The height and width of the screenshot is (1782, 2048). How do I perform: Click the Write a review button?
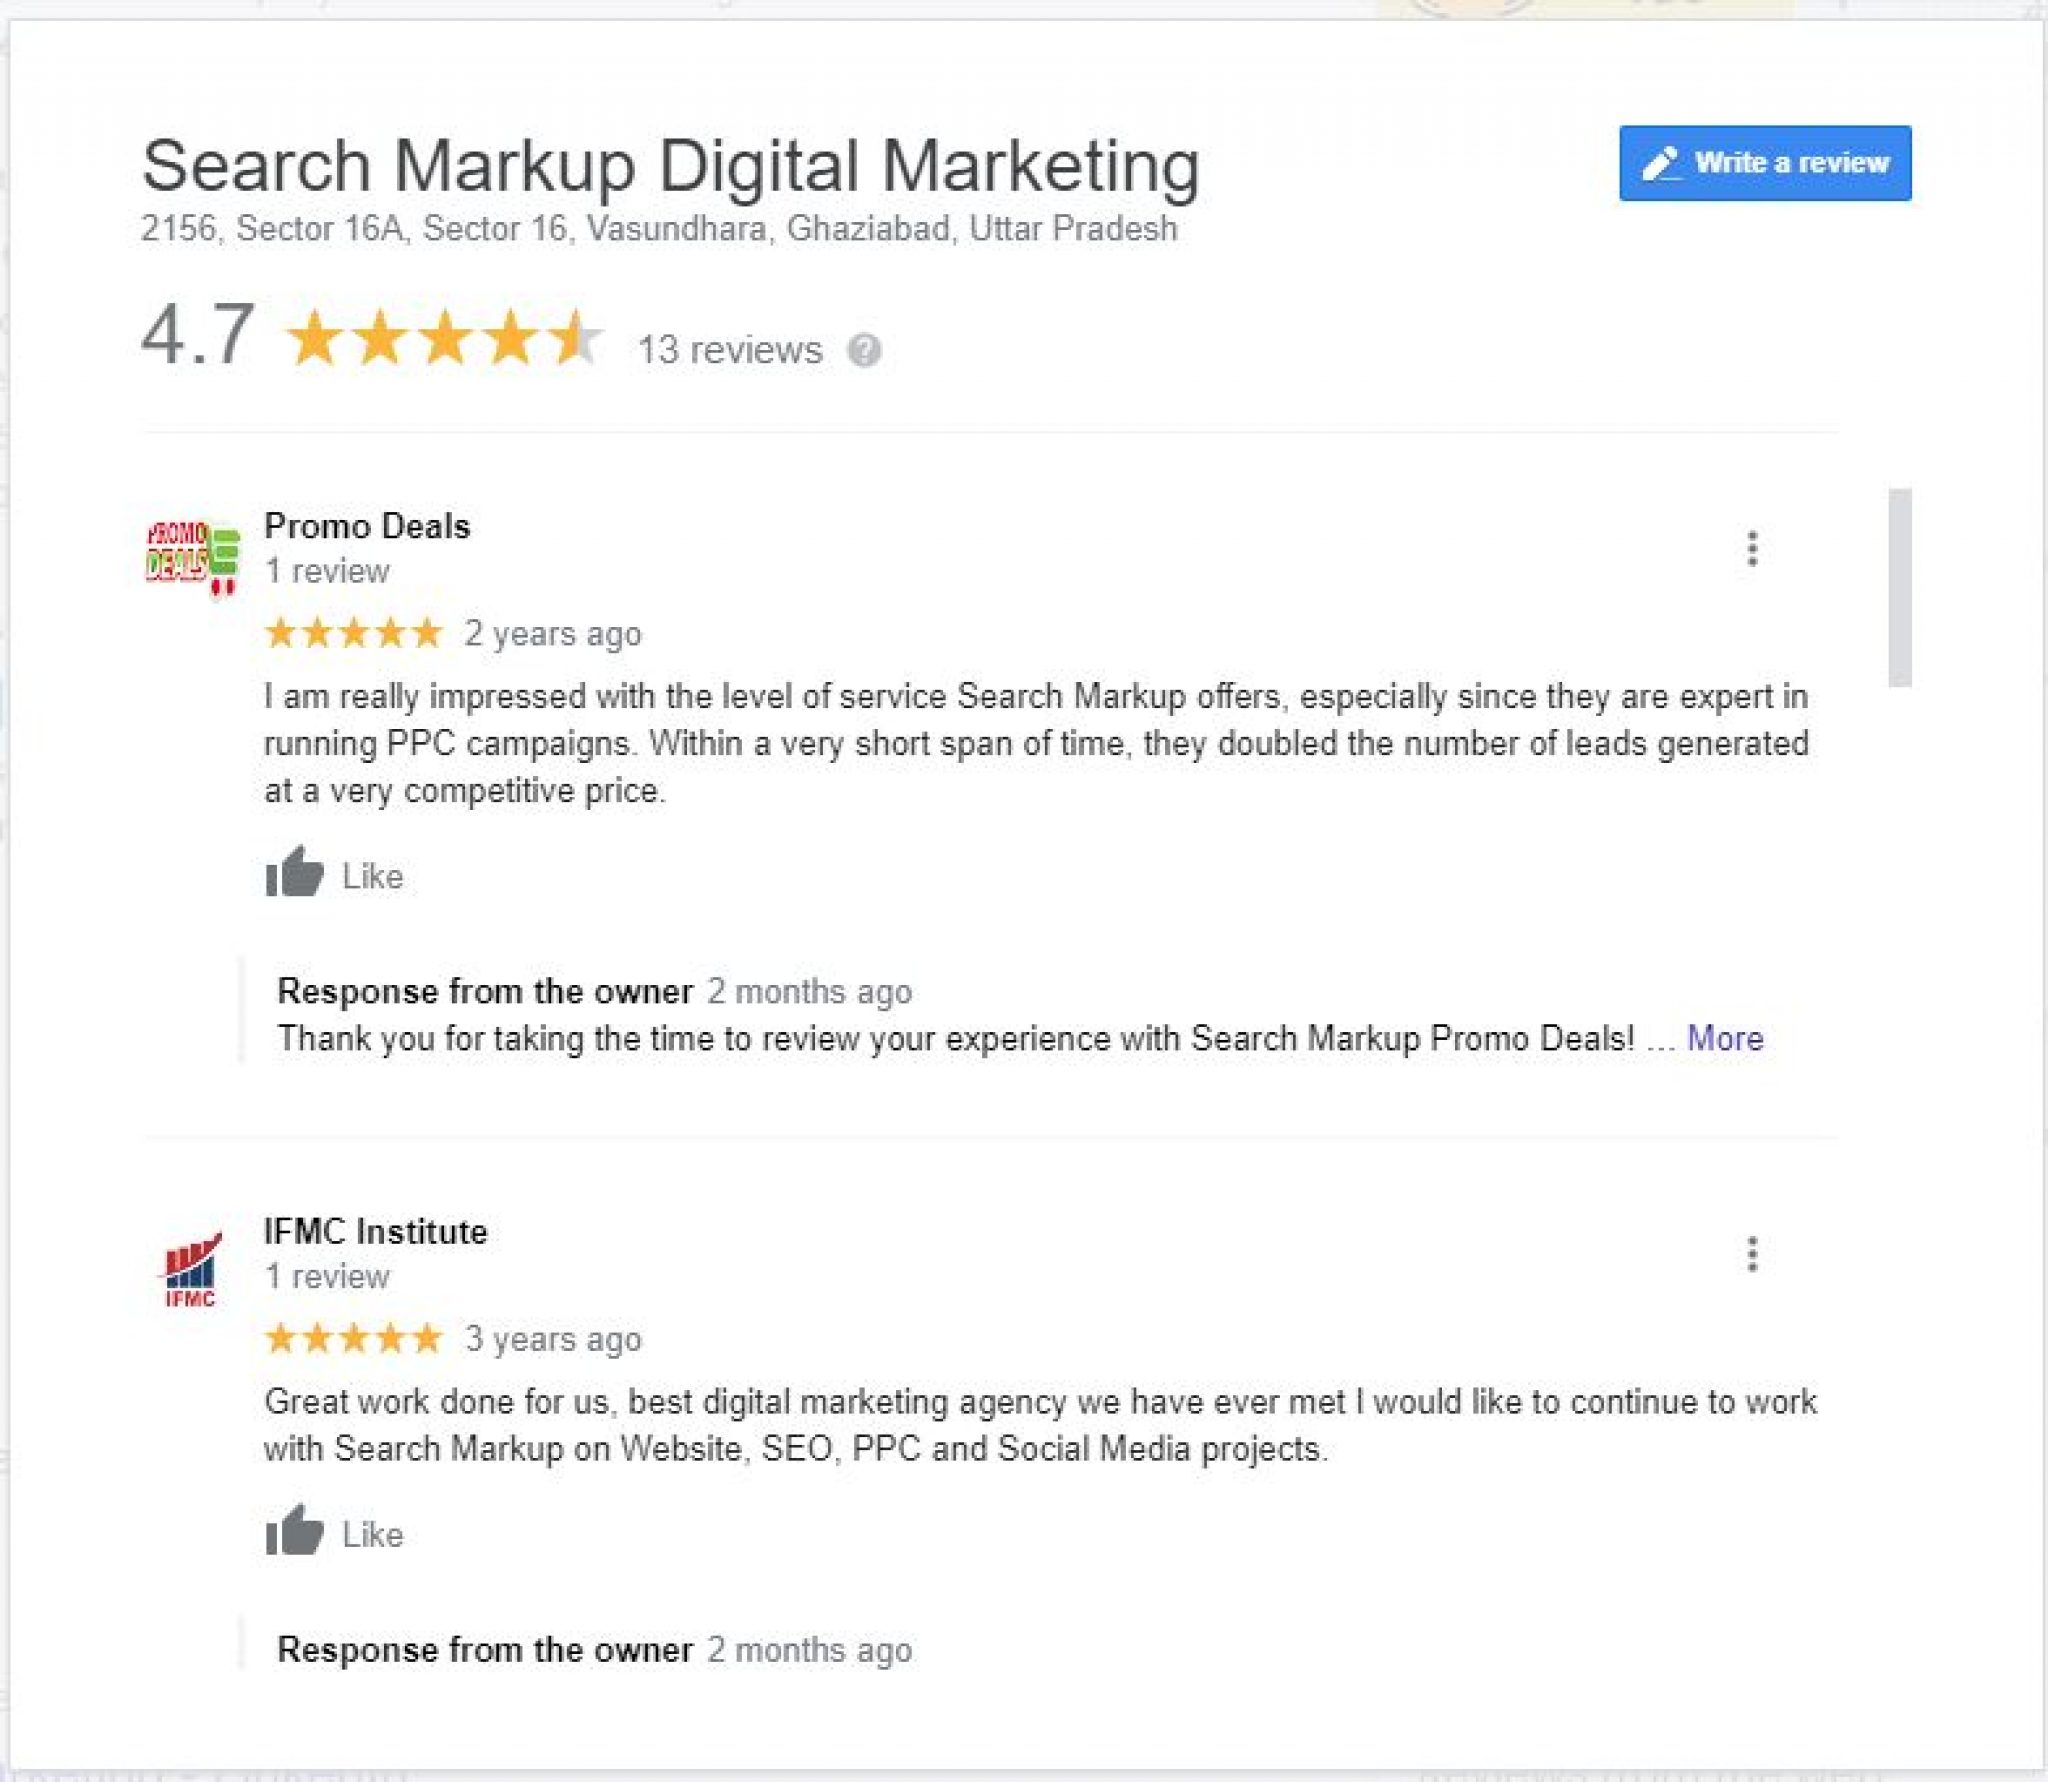pyautogui.click(x=1765, y=163)
